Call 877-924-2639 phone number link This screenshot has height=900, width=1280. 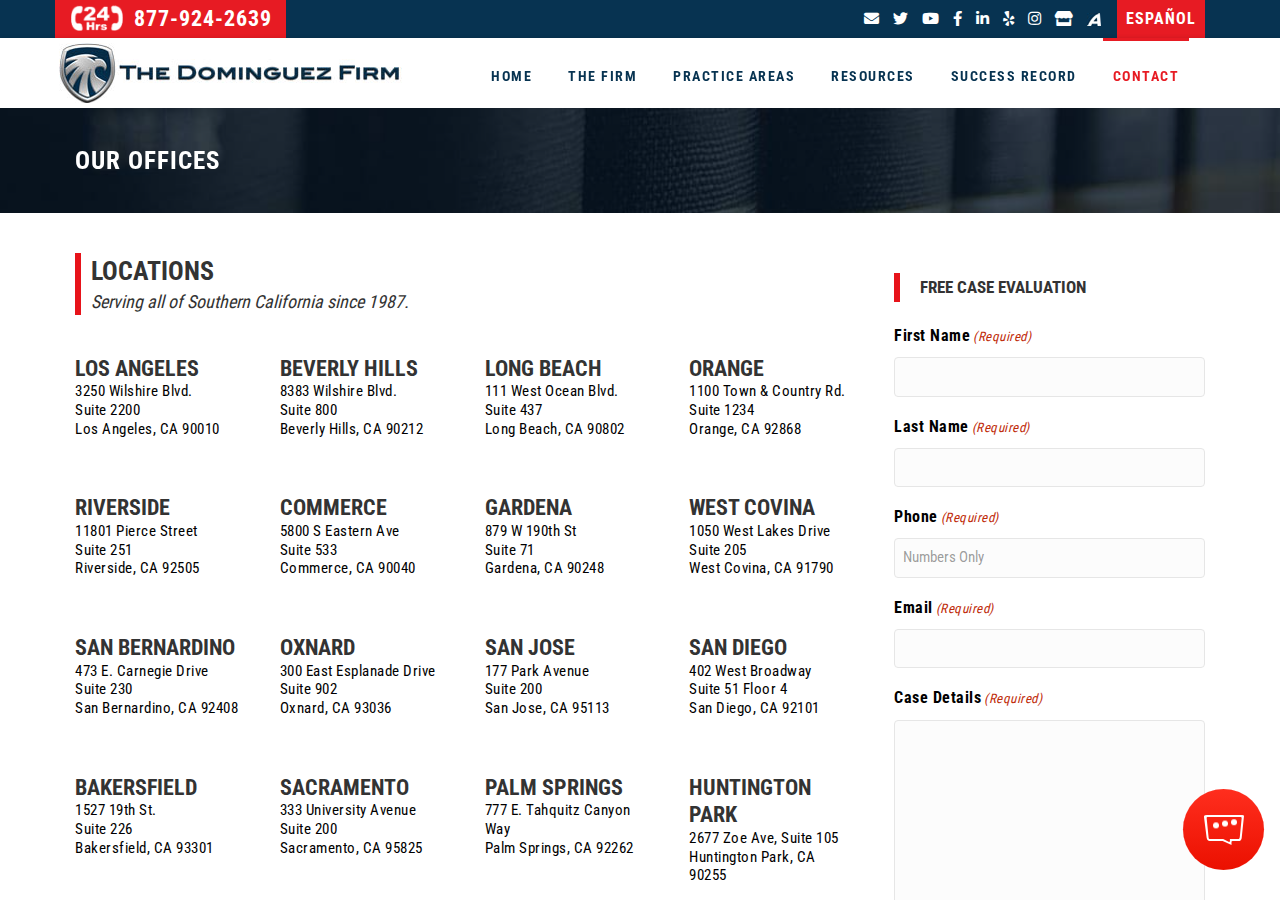203,19
